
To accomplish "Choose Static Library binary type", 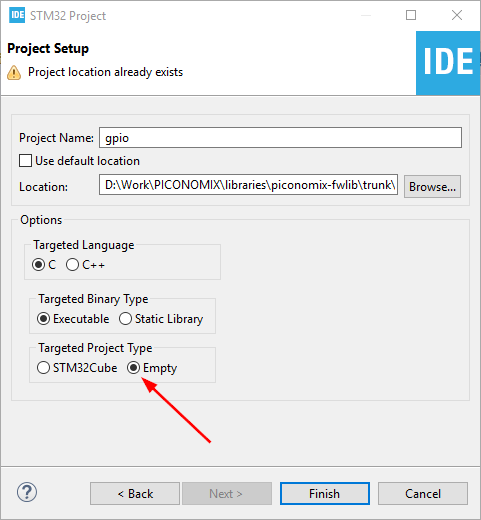I will [x=125, y=319].
